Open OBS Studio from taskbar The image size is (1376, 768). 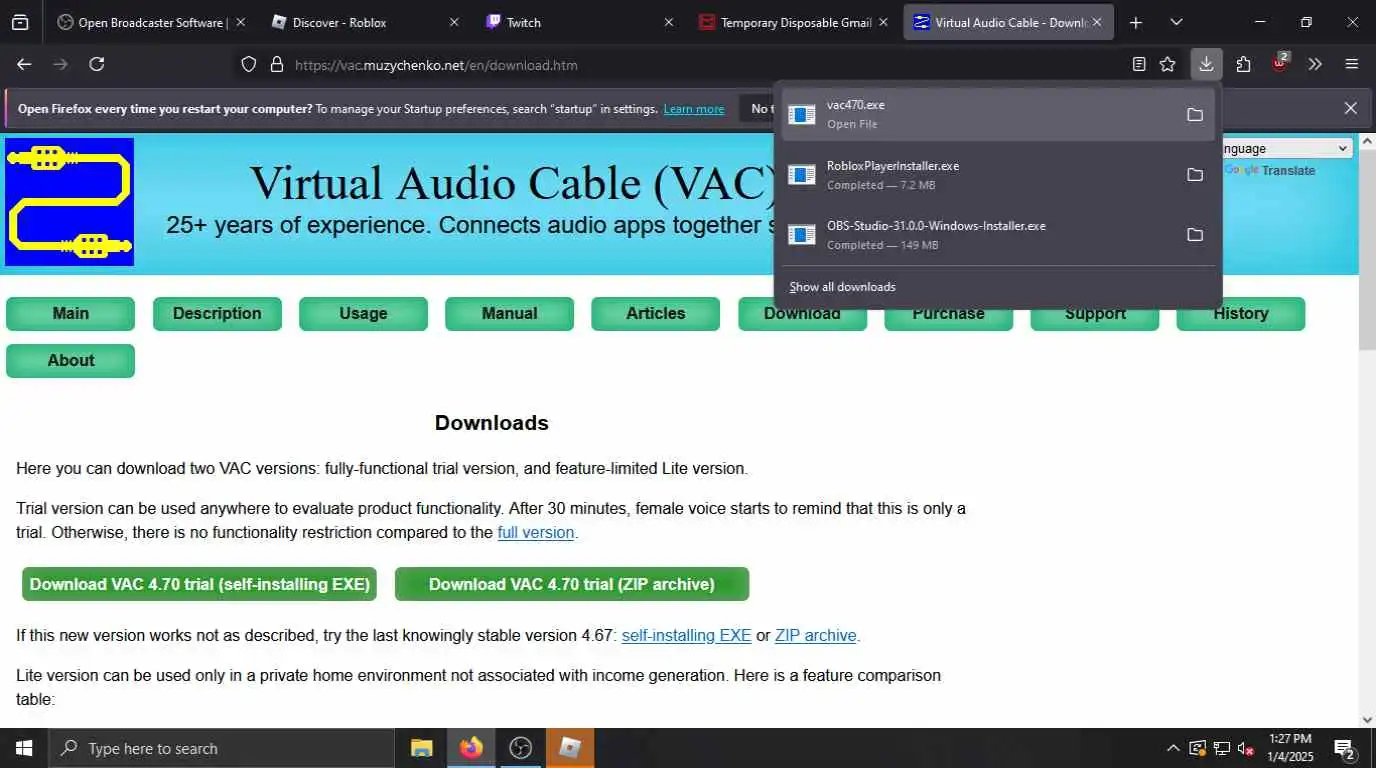tap(521, 748)
